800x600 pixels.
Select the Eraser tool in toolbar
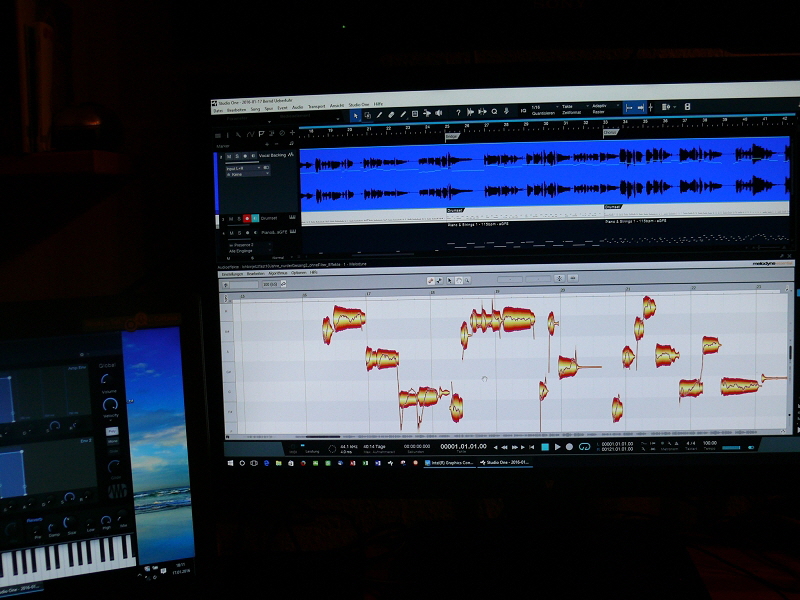391,115
